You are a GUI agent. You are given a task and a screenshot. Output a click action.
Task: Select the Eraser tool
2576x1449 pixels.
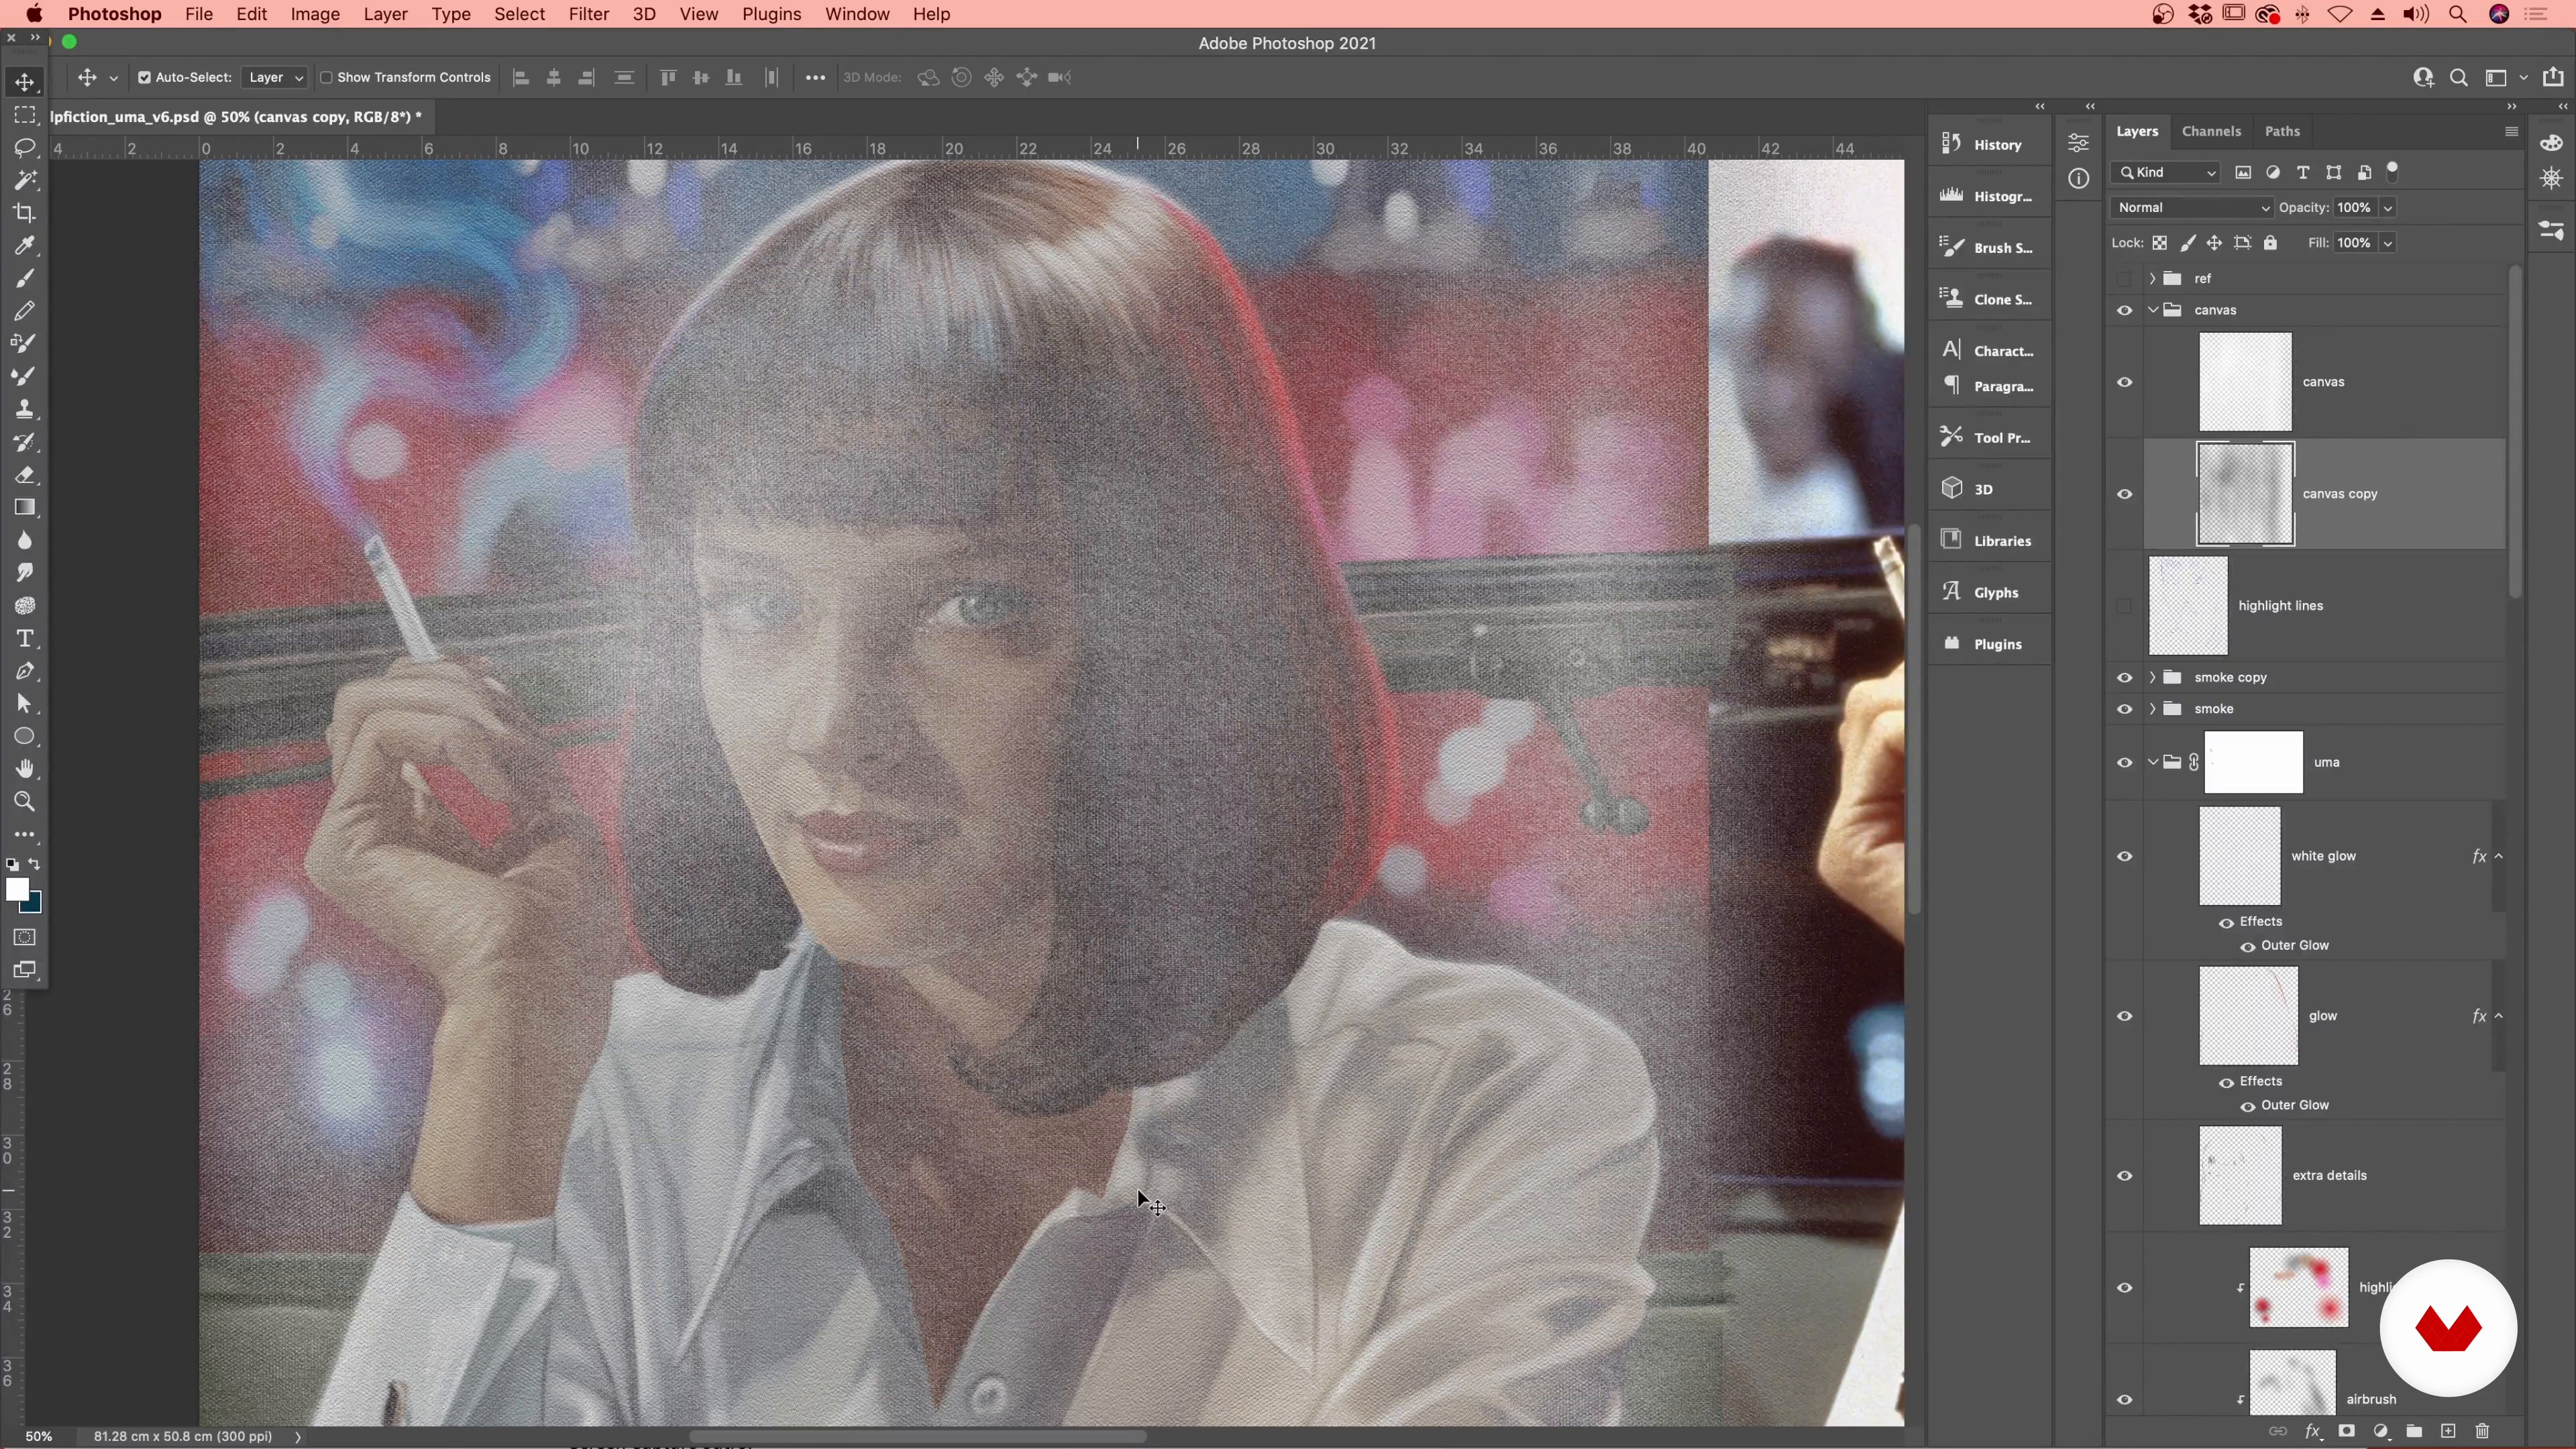coord(25,475)
